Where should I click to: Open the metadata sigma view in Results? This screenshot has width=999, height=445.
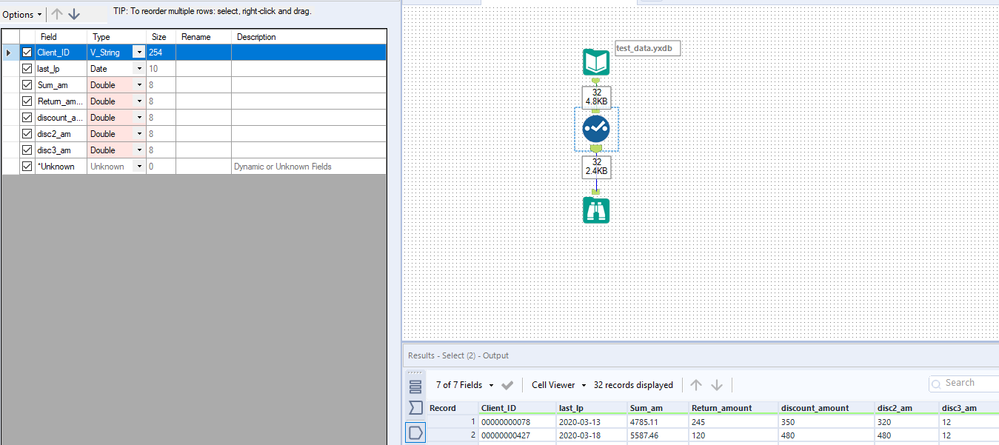pos(415,408)
